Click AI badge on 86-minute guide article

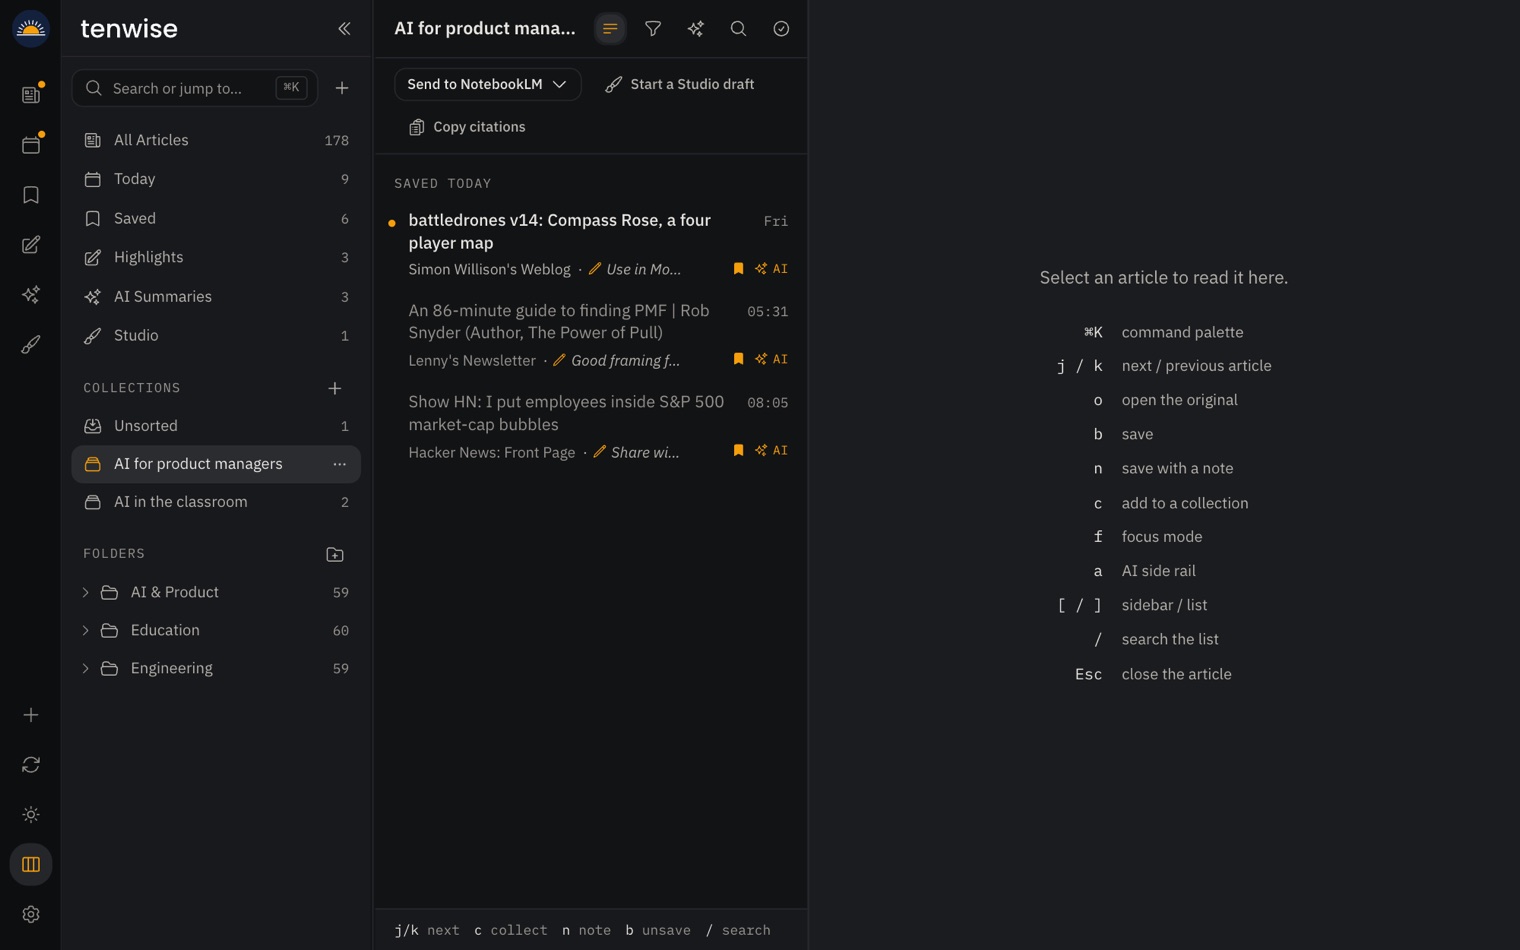click(771, 359)
